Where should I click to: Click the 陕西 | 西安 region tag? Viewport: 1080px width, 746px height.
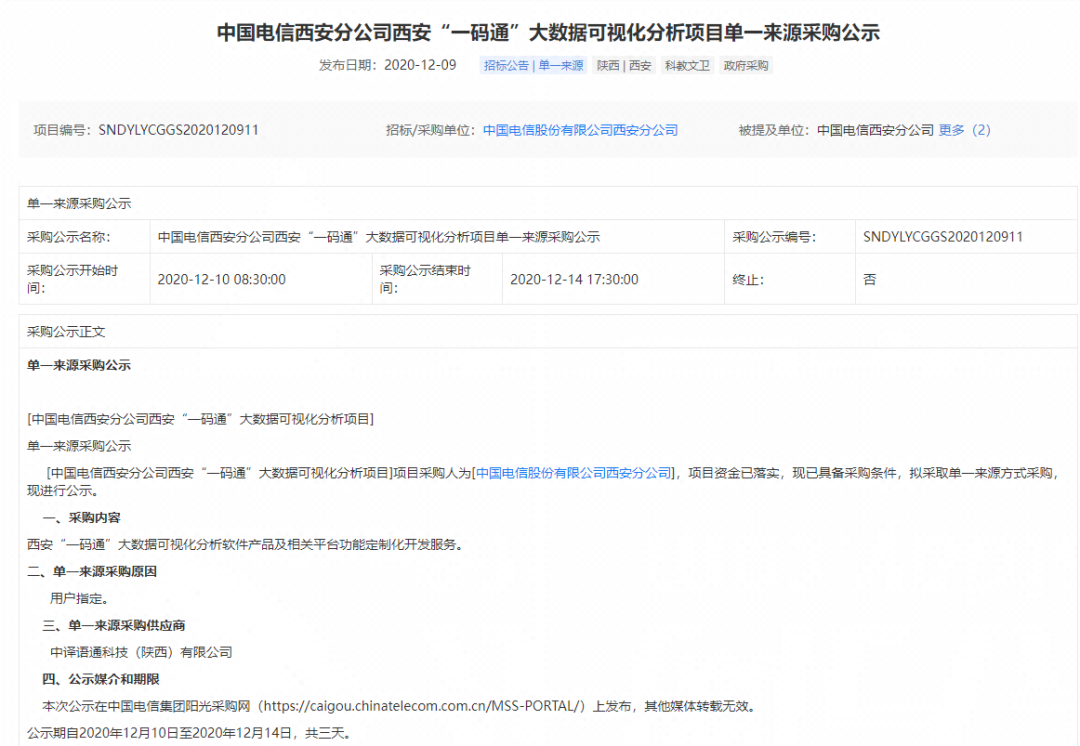tap(624, 65)
